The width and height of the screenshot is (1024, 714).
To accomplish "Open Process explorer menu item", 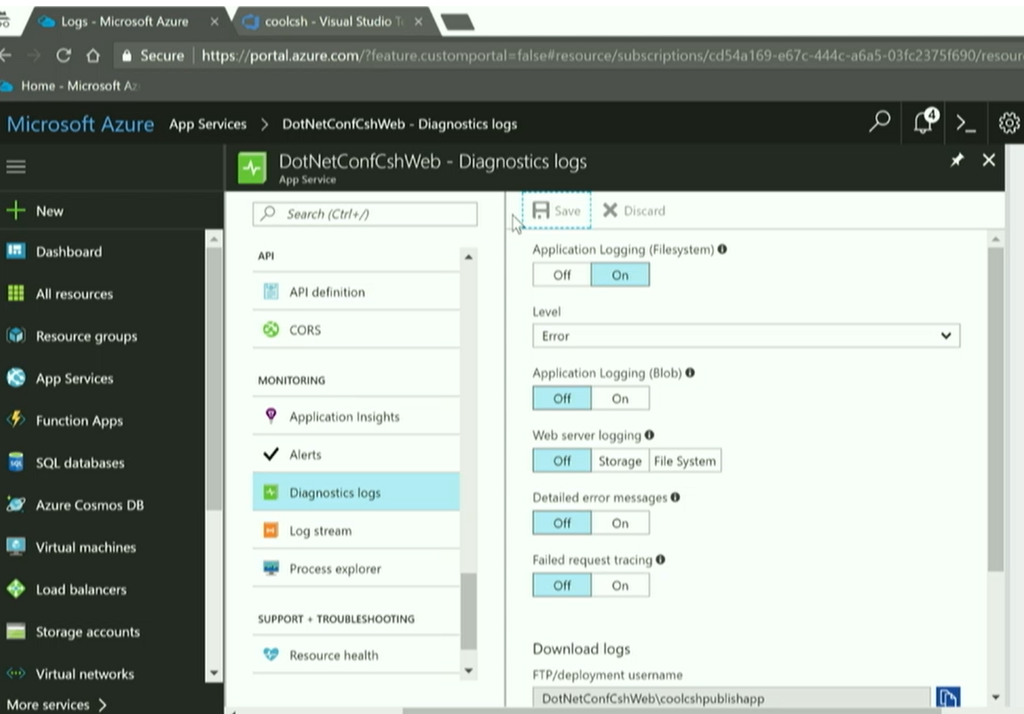I will pyautogui.click(x=356, y=568).
